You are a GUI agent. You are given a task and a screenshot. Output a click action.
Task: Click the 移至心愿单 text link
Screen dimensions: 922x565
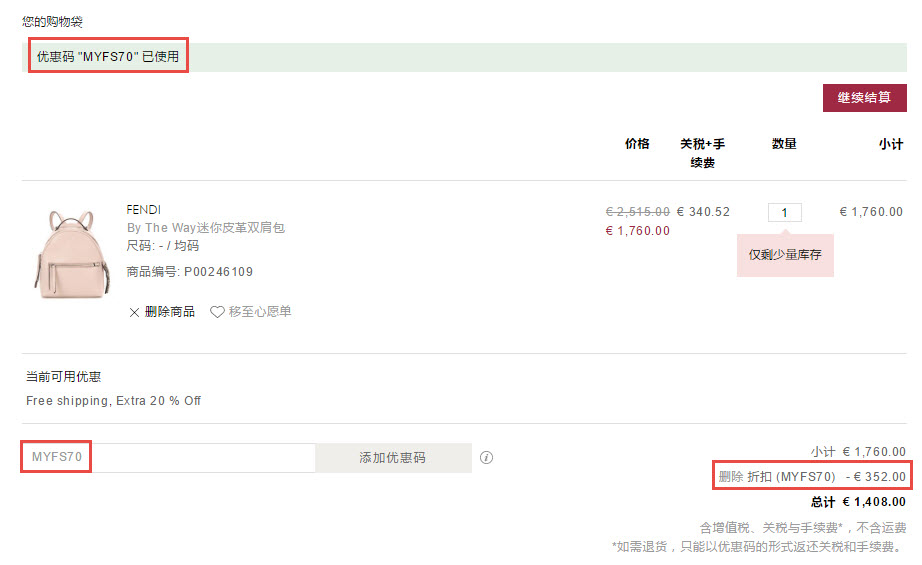(260, 312)
